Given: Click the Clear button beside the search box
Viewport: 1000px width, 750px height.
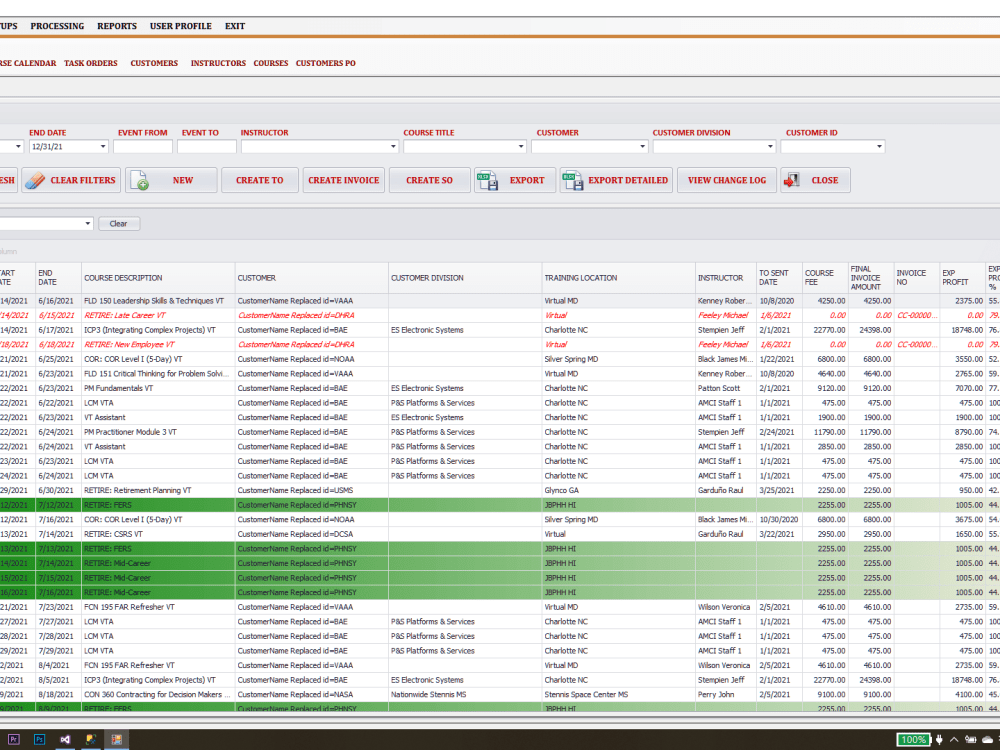Looking at the screenshot, I should pos(118,223).
